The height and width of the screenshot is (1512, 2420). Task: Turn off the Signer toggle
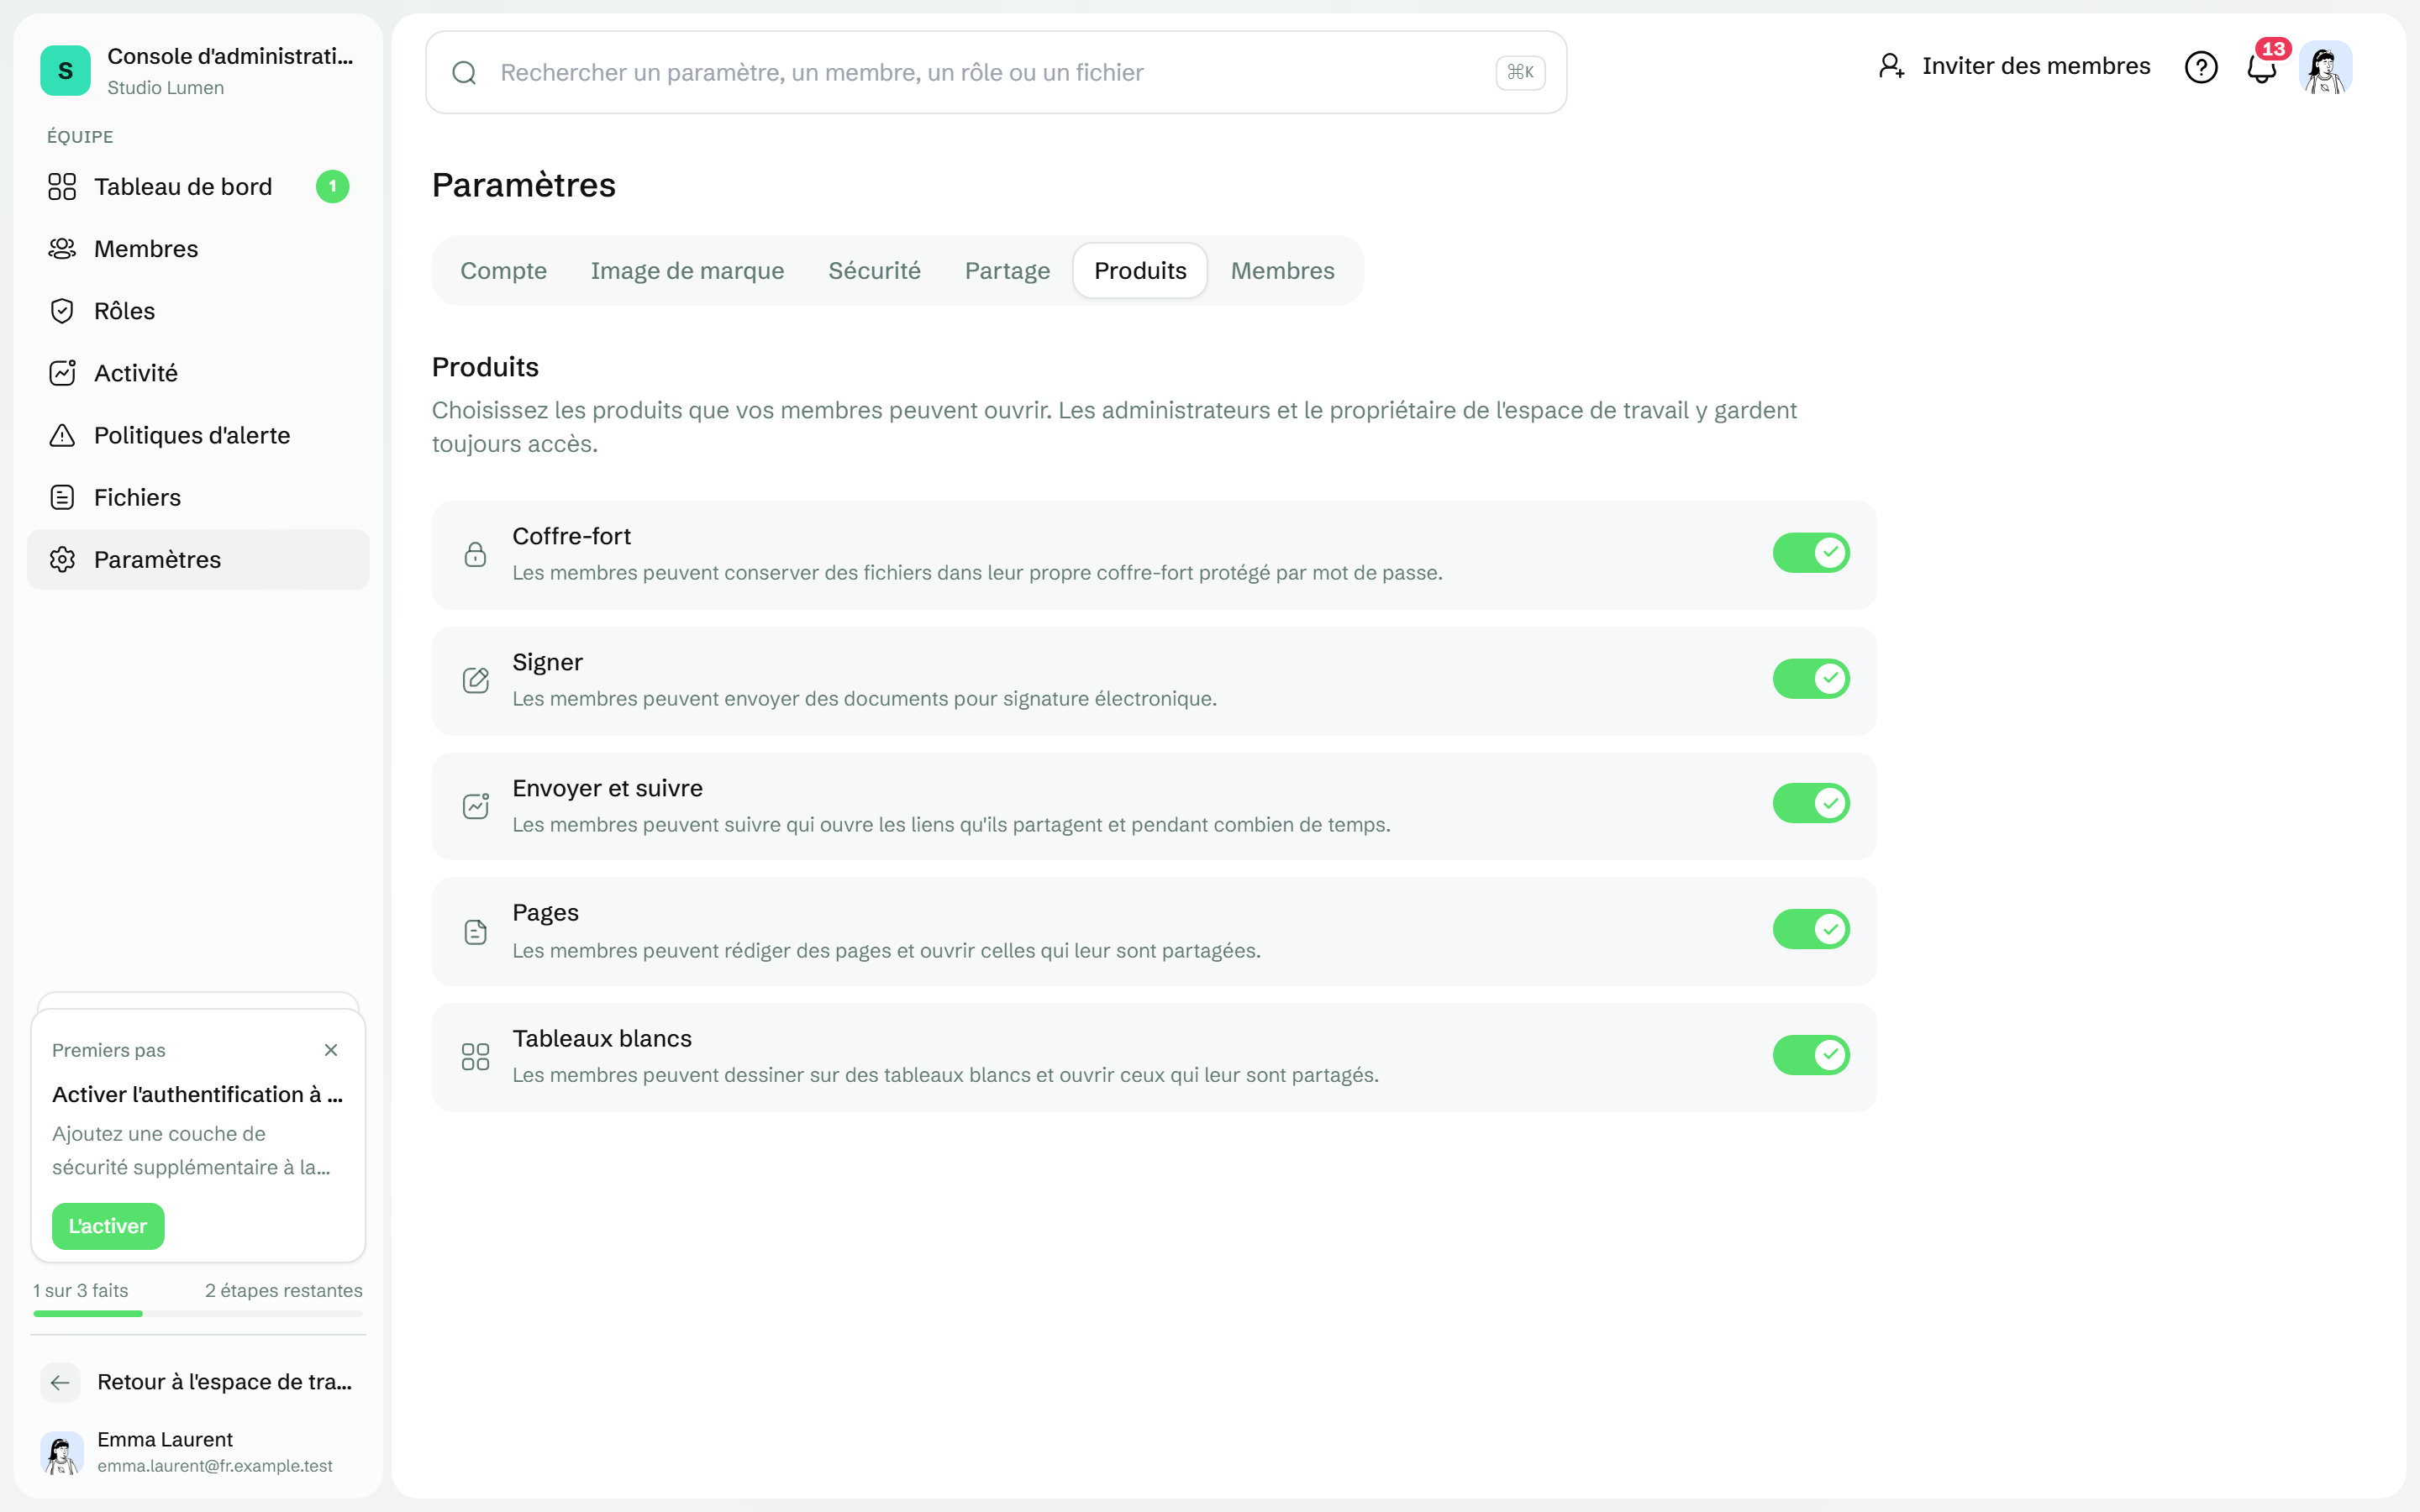[x=1811, y=679]
